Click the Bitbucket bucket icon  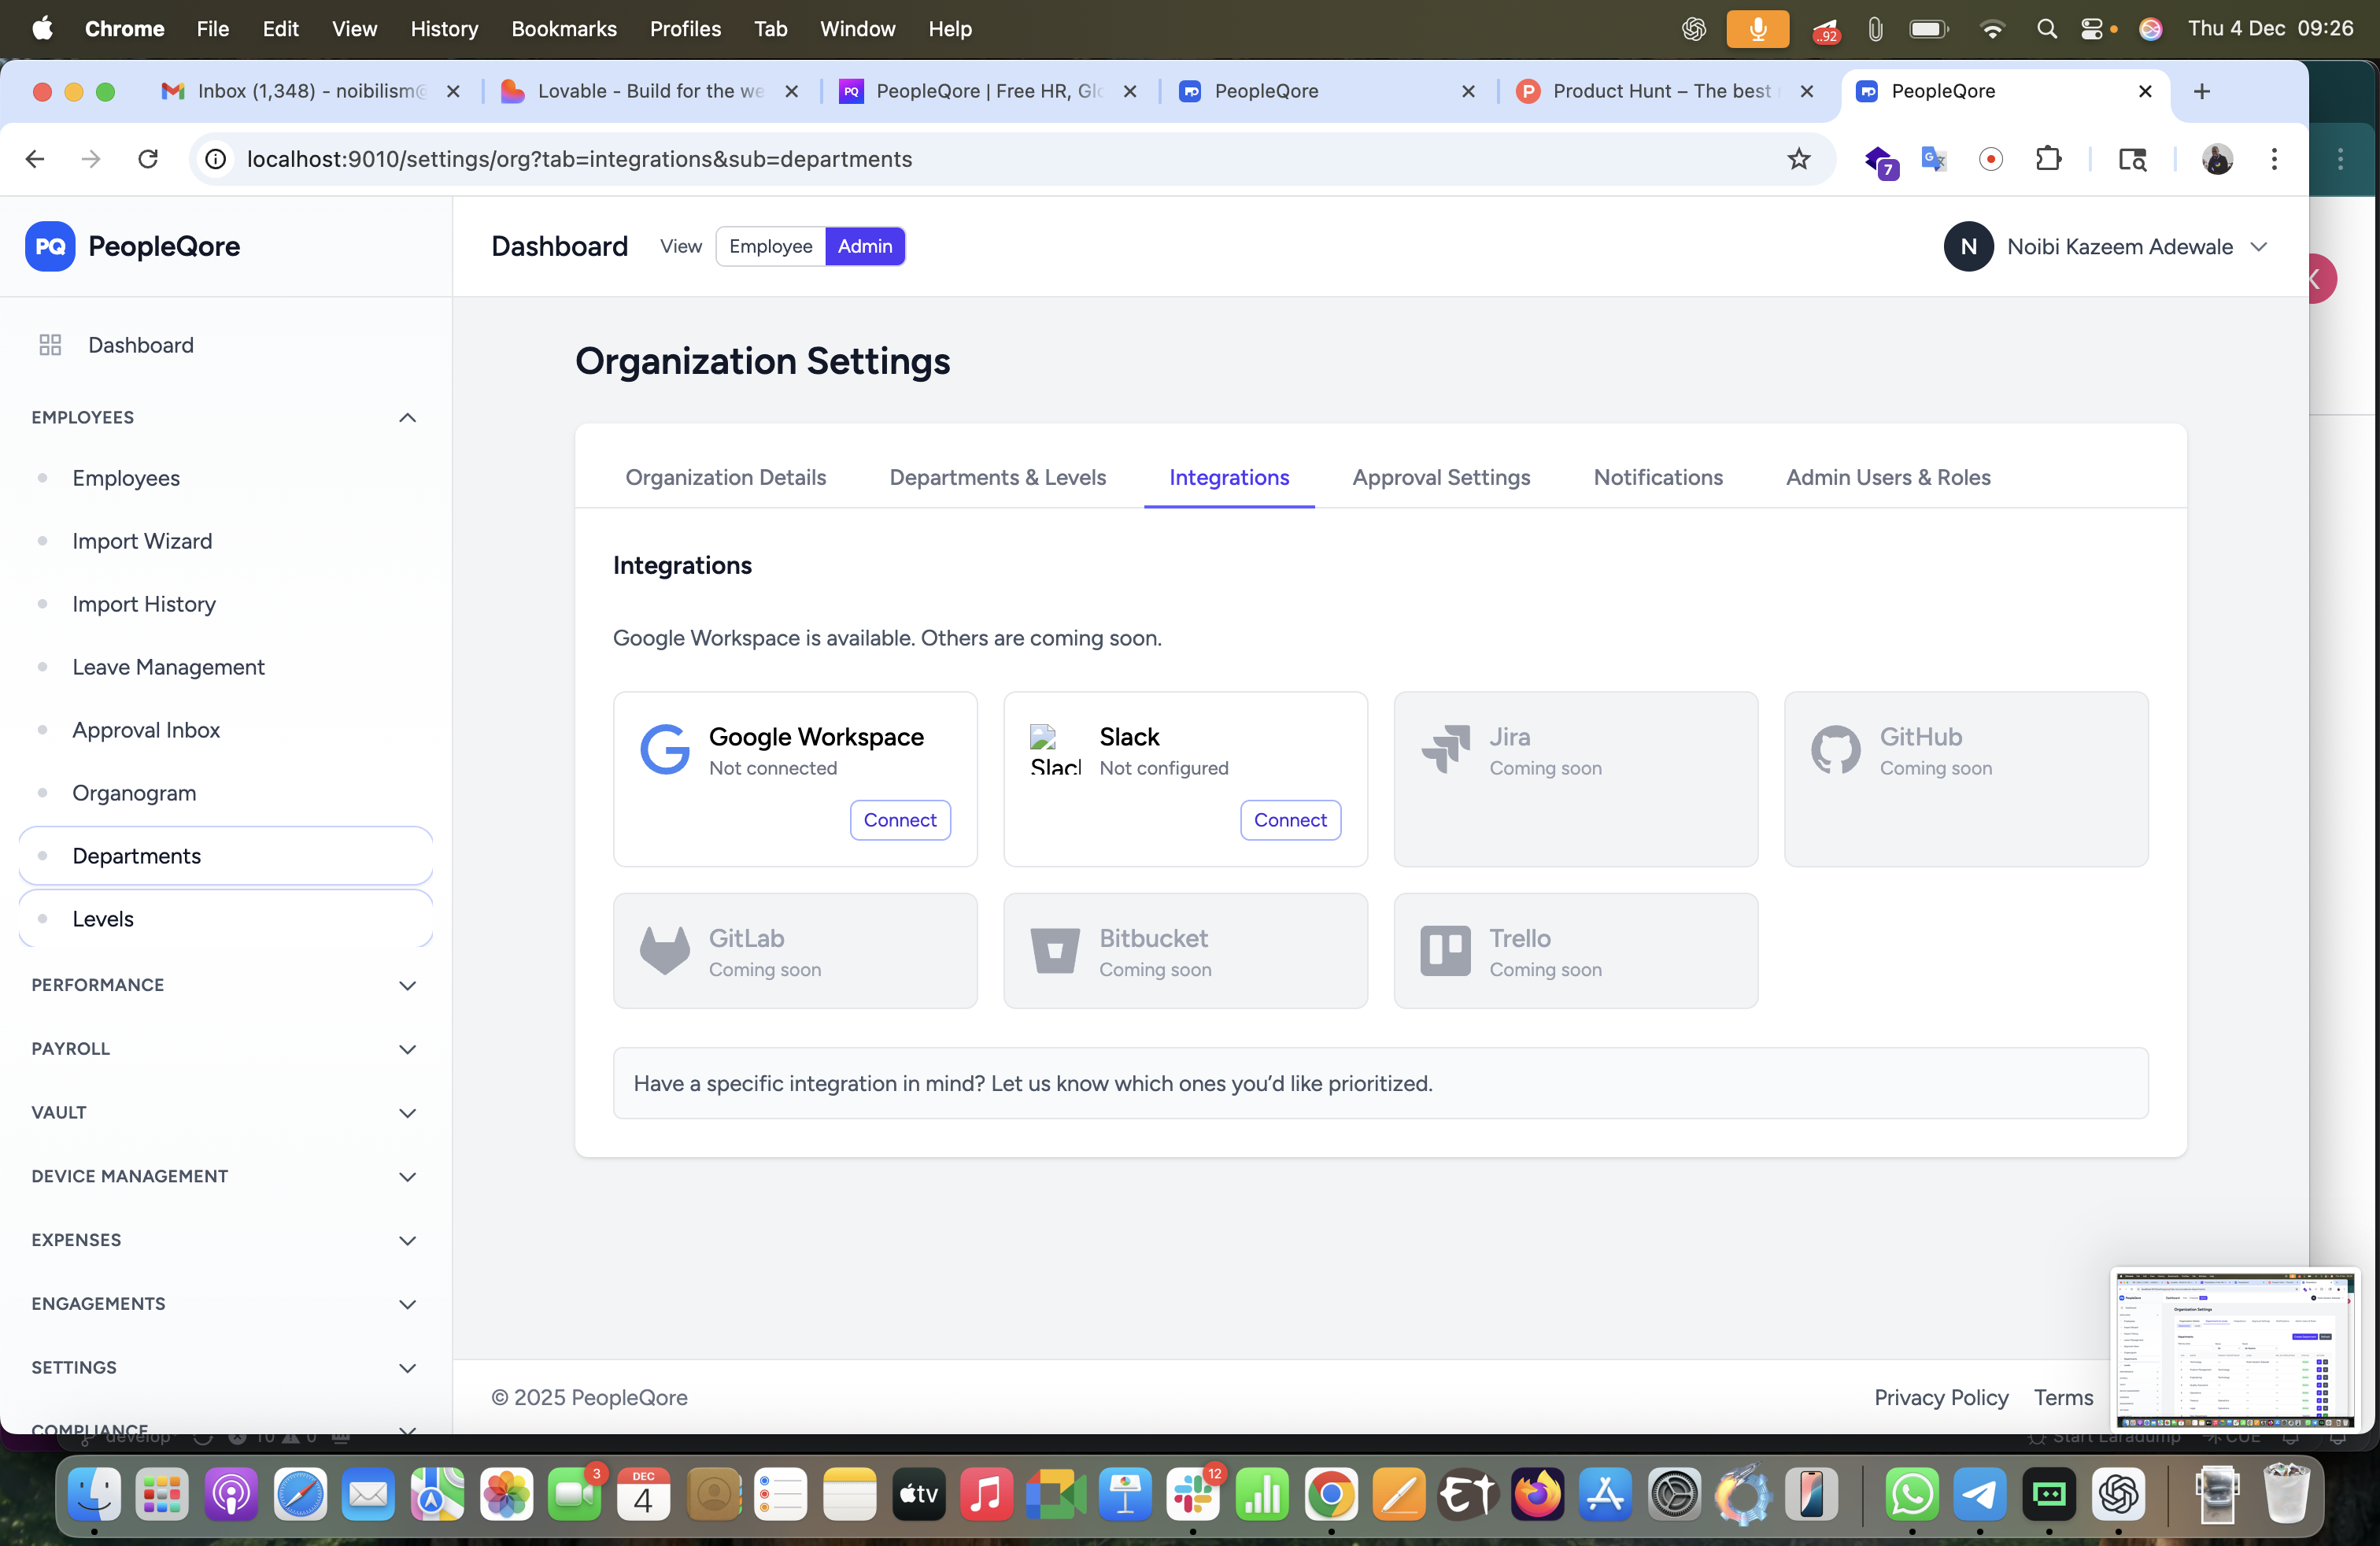(1054, 950)
